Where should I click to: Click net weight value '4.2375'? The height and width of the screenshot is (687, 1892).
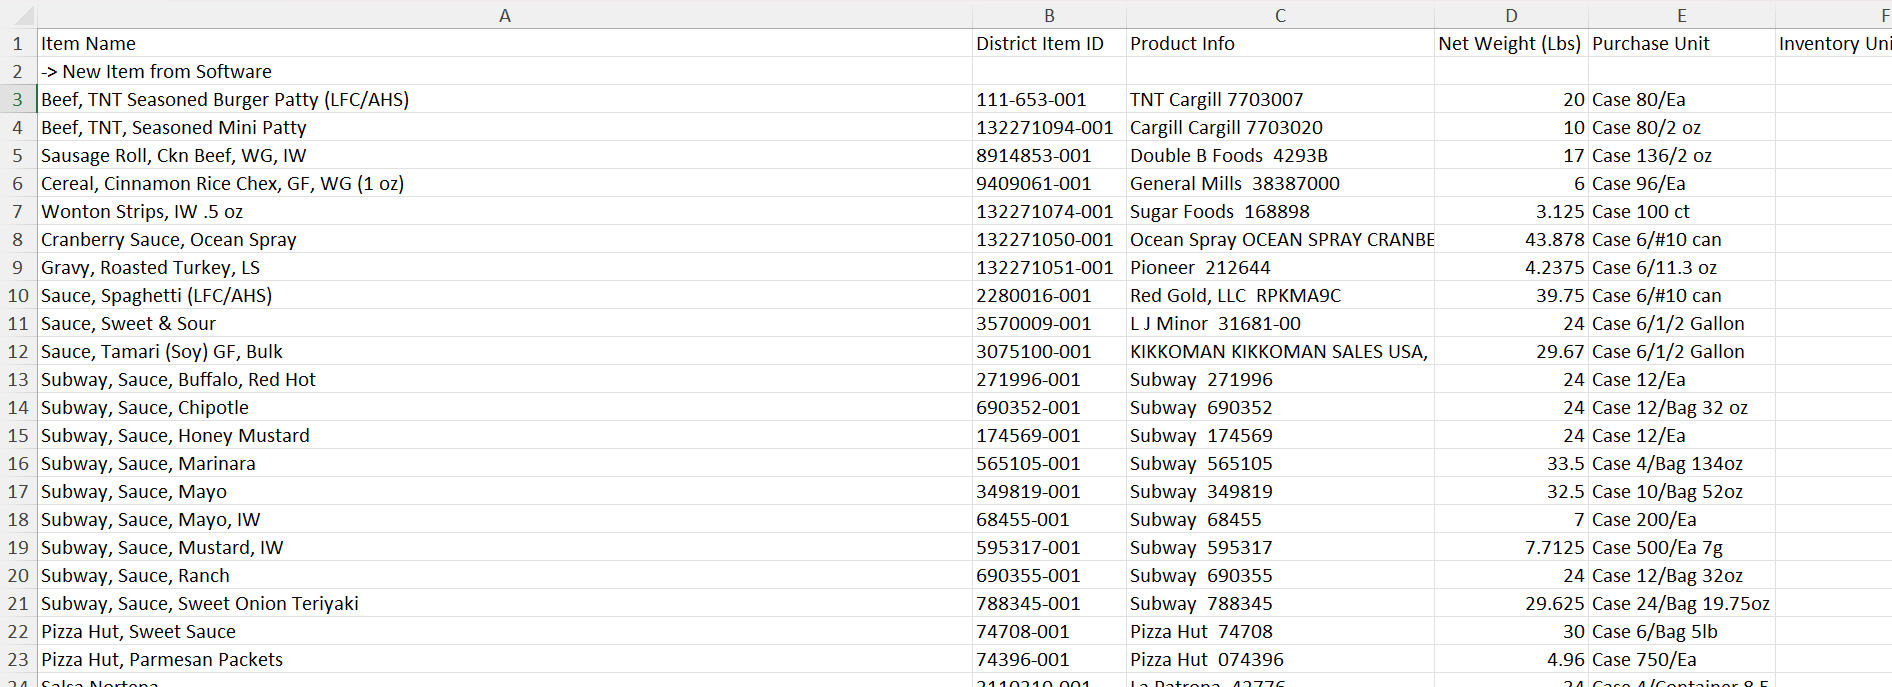[1511, 267]
